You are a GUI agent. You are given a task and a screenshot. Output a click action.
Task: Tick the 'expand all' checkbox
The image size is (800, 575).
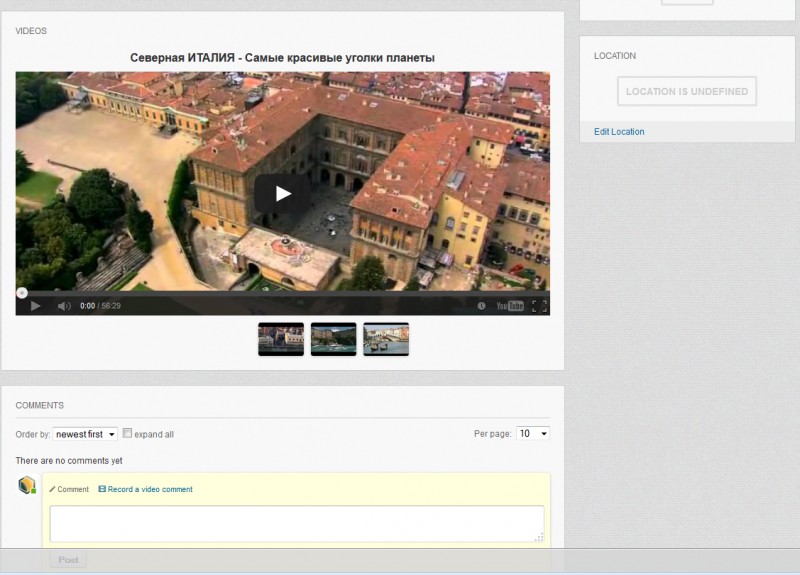(x=127, y=433)
